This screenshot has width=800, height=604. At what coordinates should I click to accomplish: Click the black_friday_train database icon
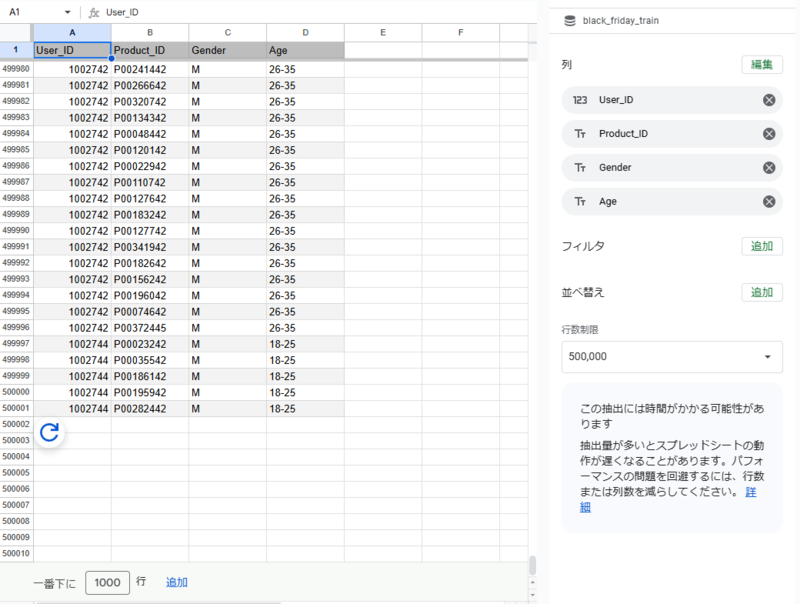(x=570, y=21)
